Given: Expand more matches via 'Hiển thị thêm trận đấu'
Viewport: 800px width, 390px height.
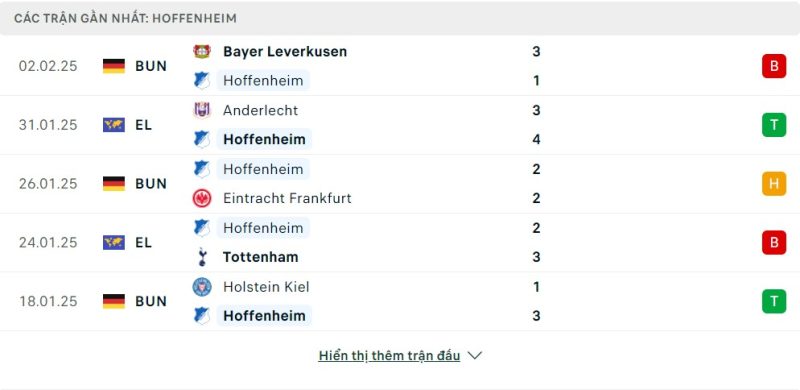Looking at the screenshot, I should (x=389, y=356).
